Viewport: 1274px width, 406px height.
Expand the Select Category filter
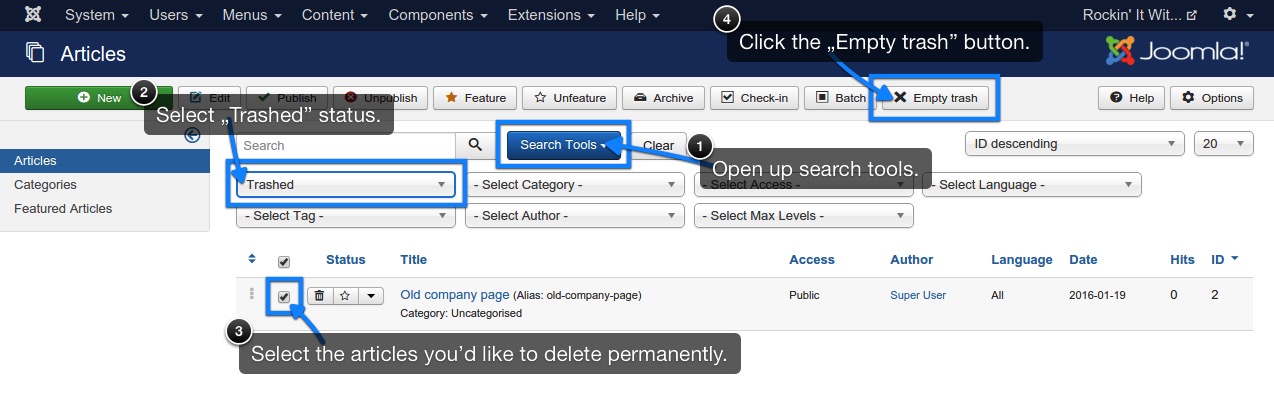click(x=575, y=185)
